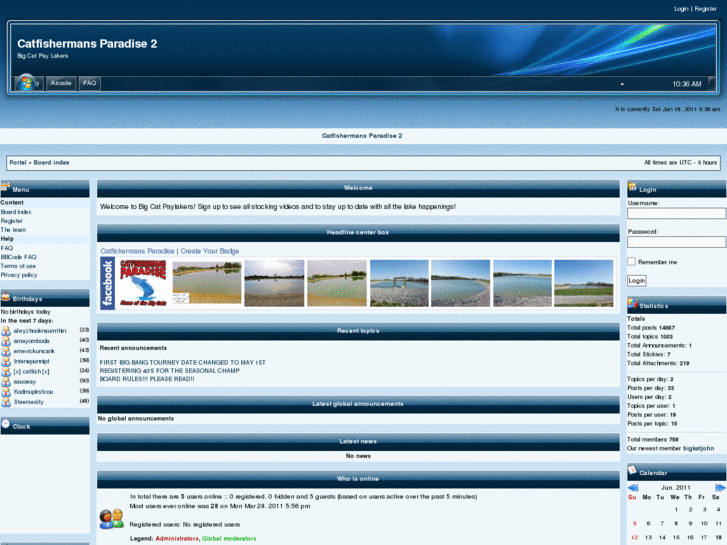The width and height of the screenshot is (727, 545).
Task: Open Terms of use in sidebar
Action: (x=18, y=266)
